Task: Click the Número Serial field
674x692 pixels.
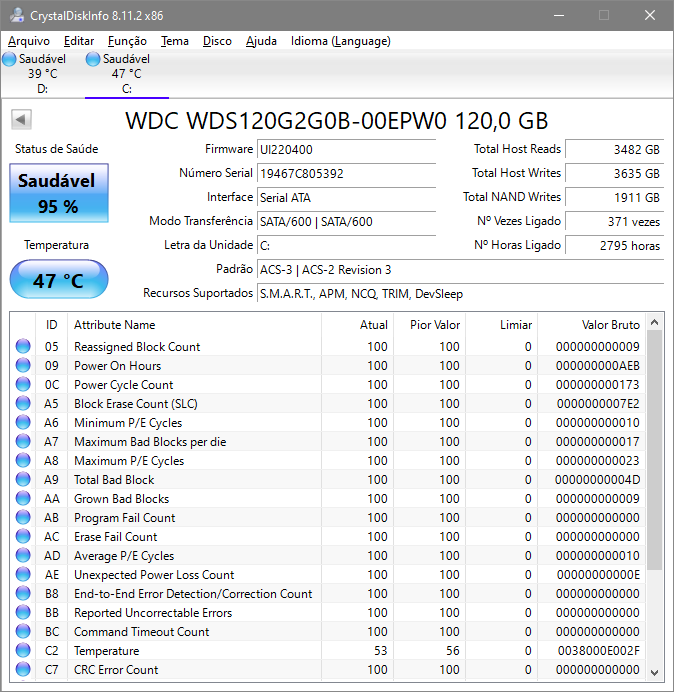Action: tap(346, 173)
